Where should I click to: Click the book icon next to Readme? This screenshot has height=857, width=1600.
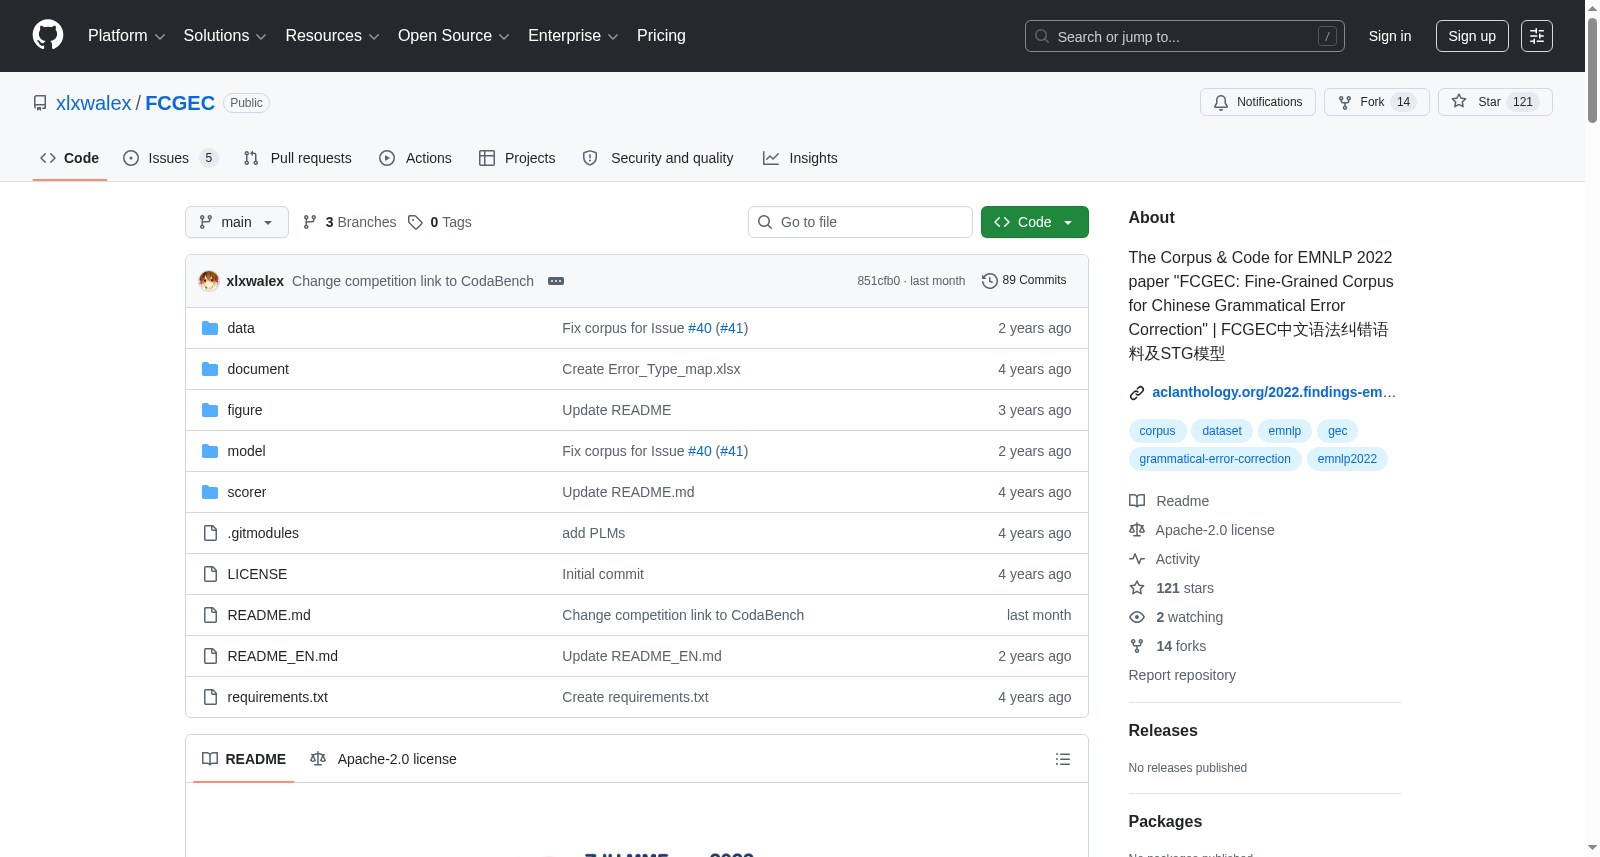point(1137,501)
